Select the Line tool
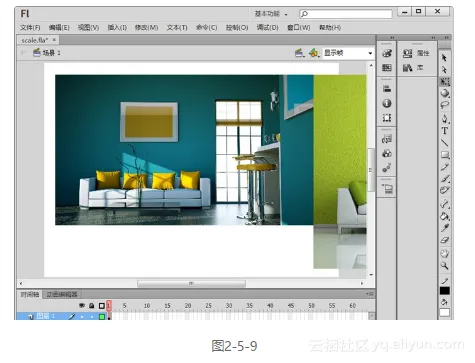Screen dimensions: 475x363 (445, 143)
